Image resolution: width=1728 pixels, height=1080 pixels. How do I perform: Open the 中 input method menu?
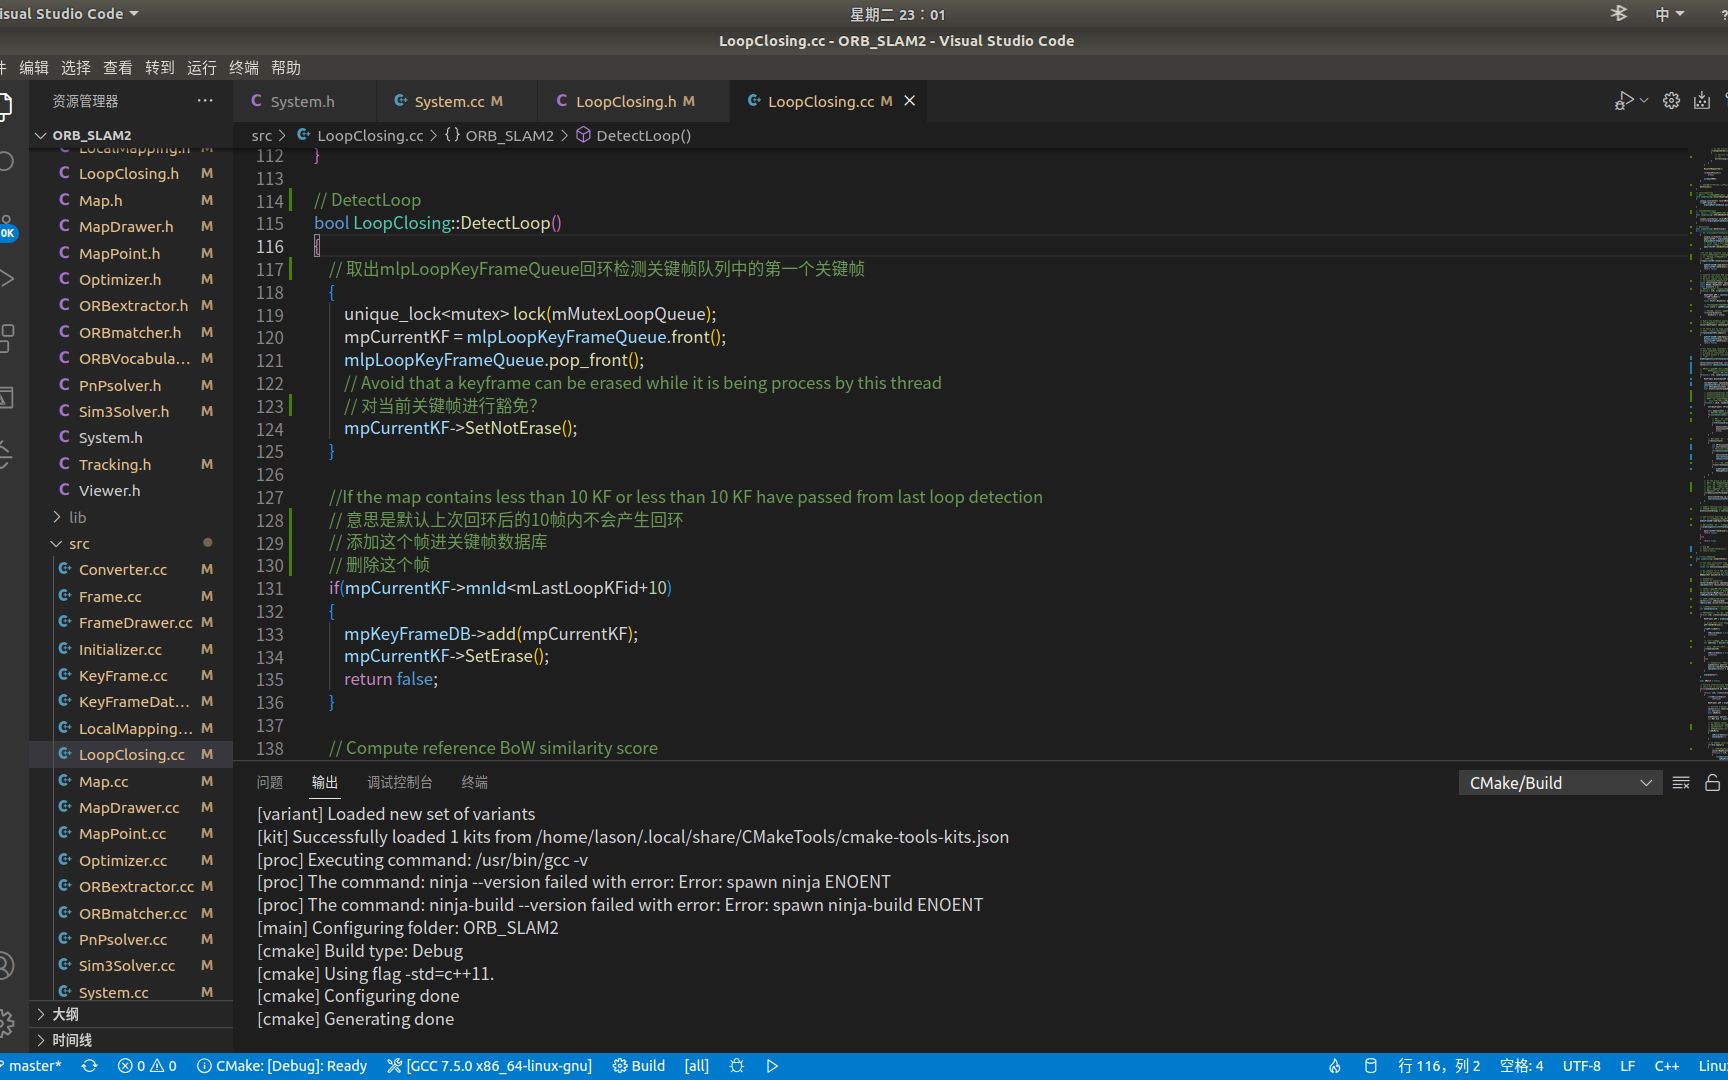point(1669,14)
